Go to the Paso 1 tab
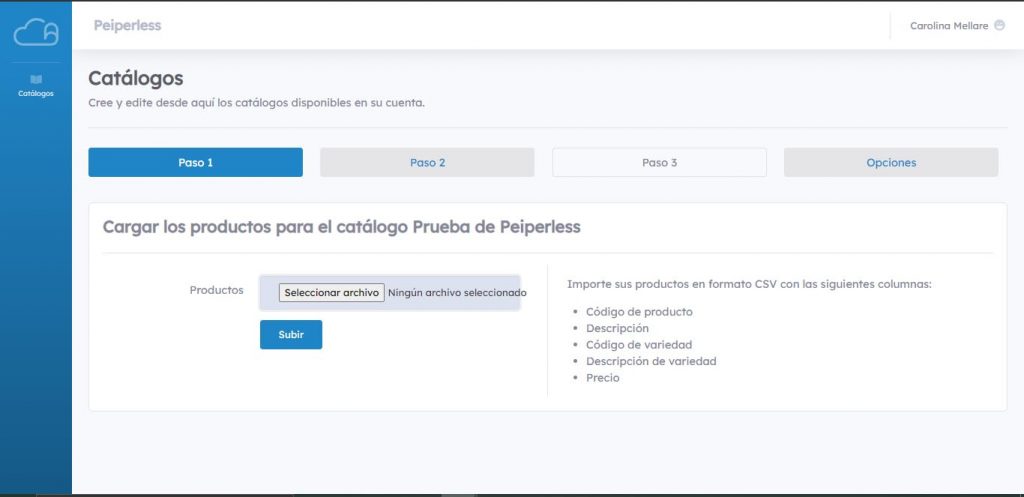 coord(195,162)
